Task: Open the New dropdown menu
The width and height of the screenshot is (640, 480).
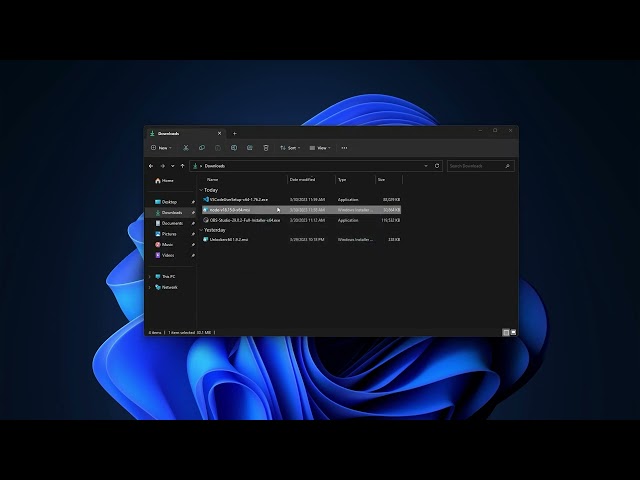Action: 161,148
